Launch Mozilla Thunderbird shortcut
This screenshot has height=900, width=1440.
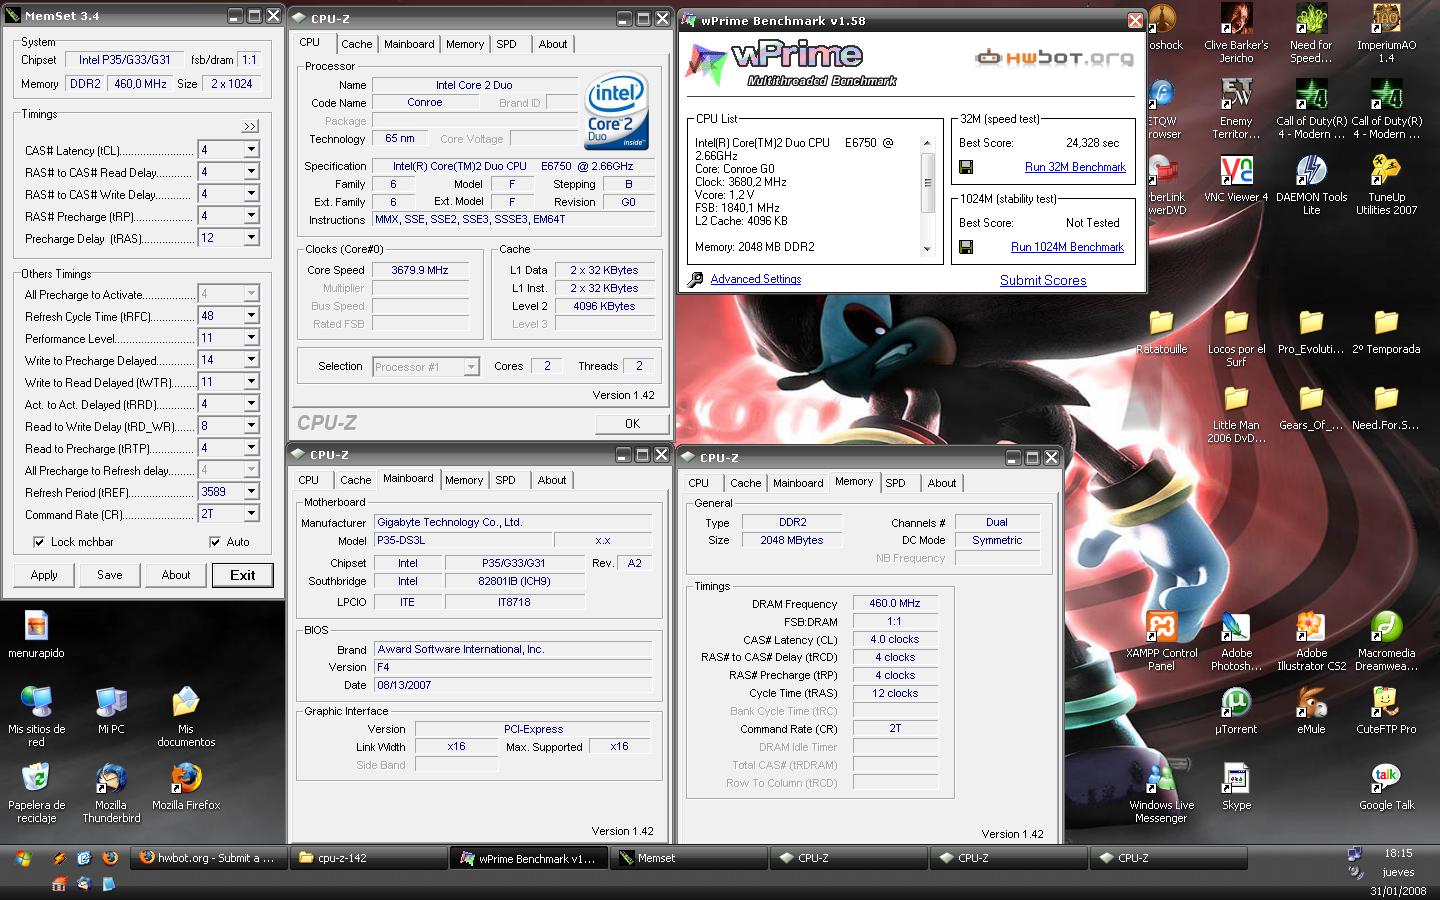click(x=111, y=792)
